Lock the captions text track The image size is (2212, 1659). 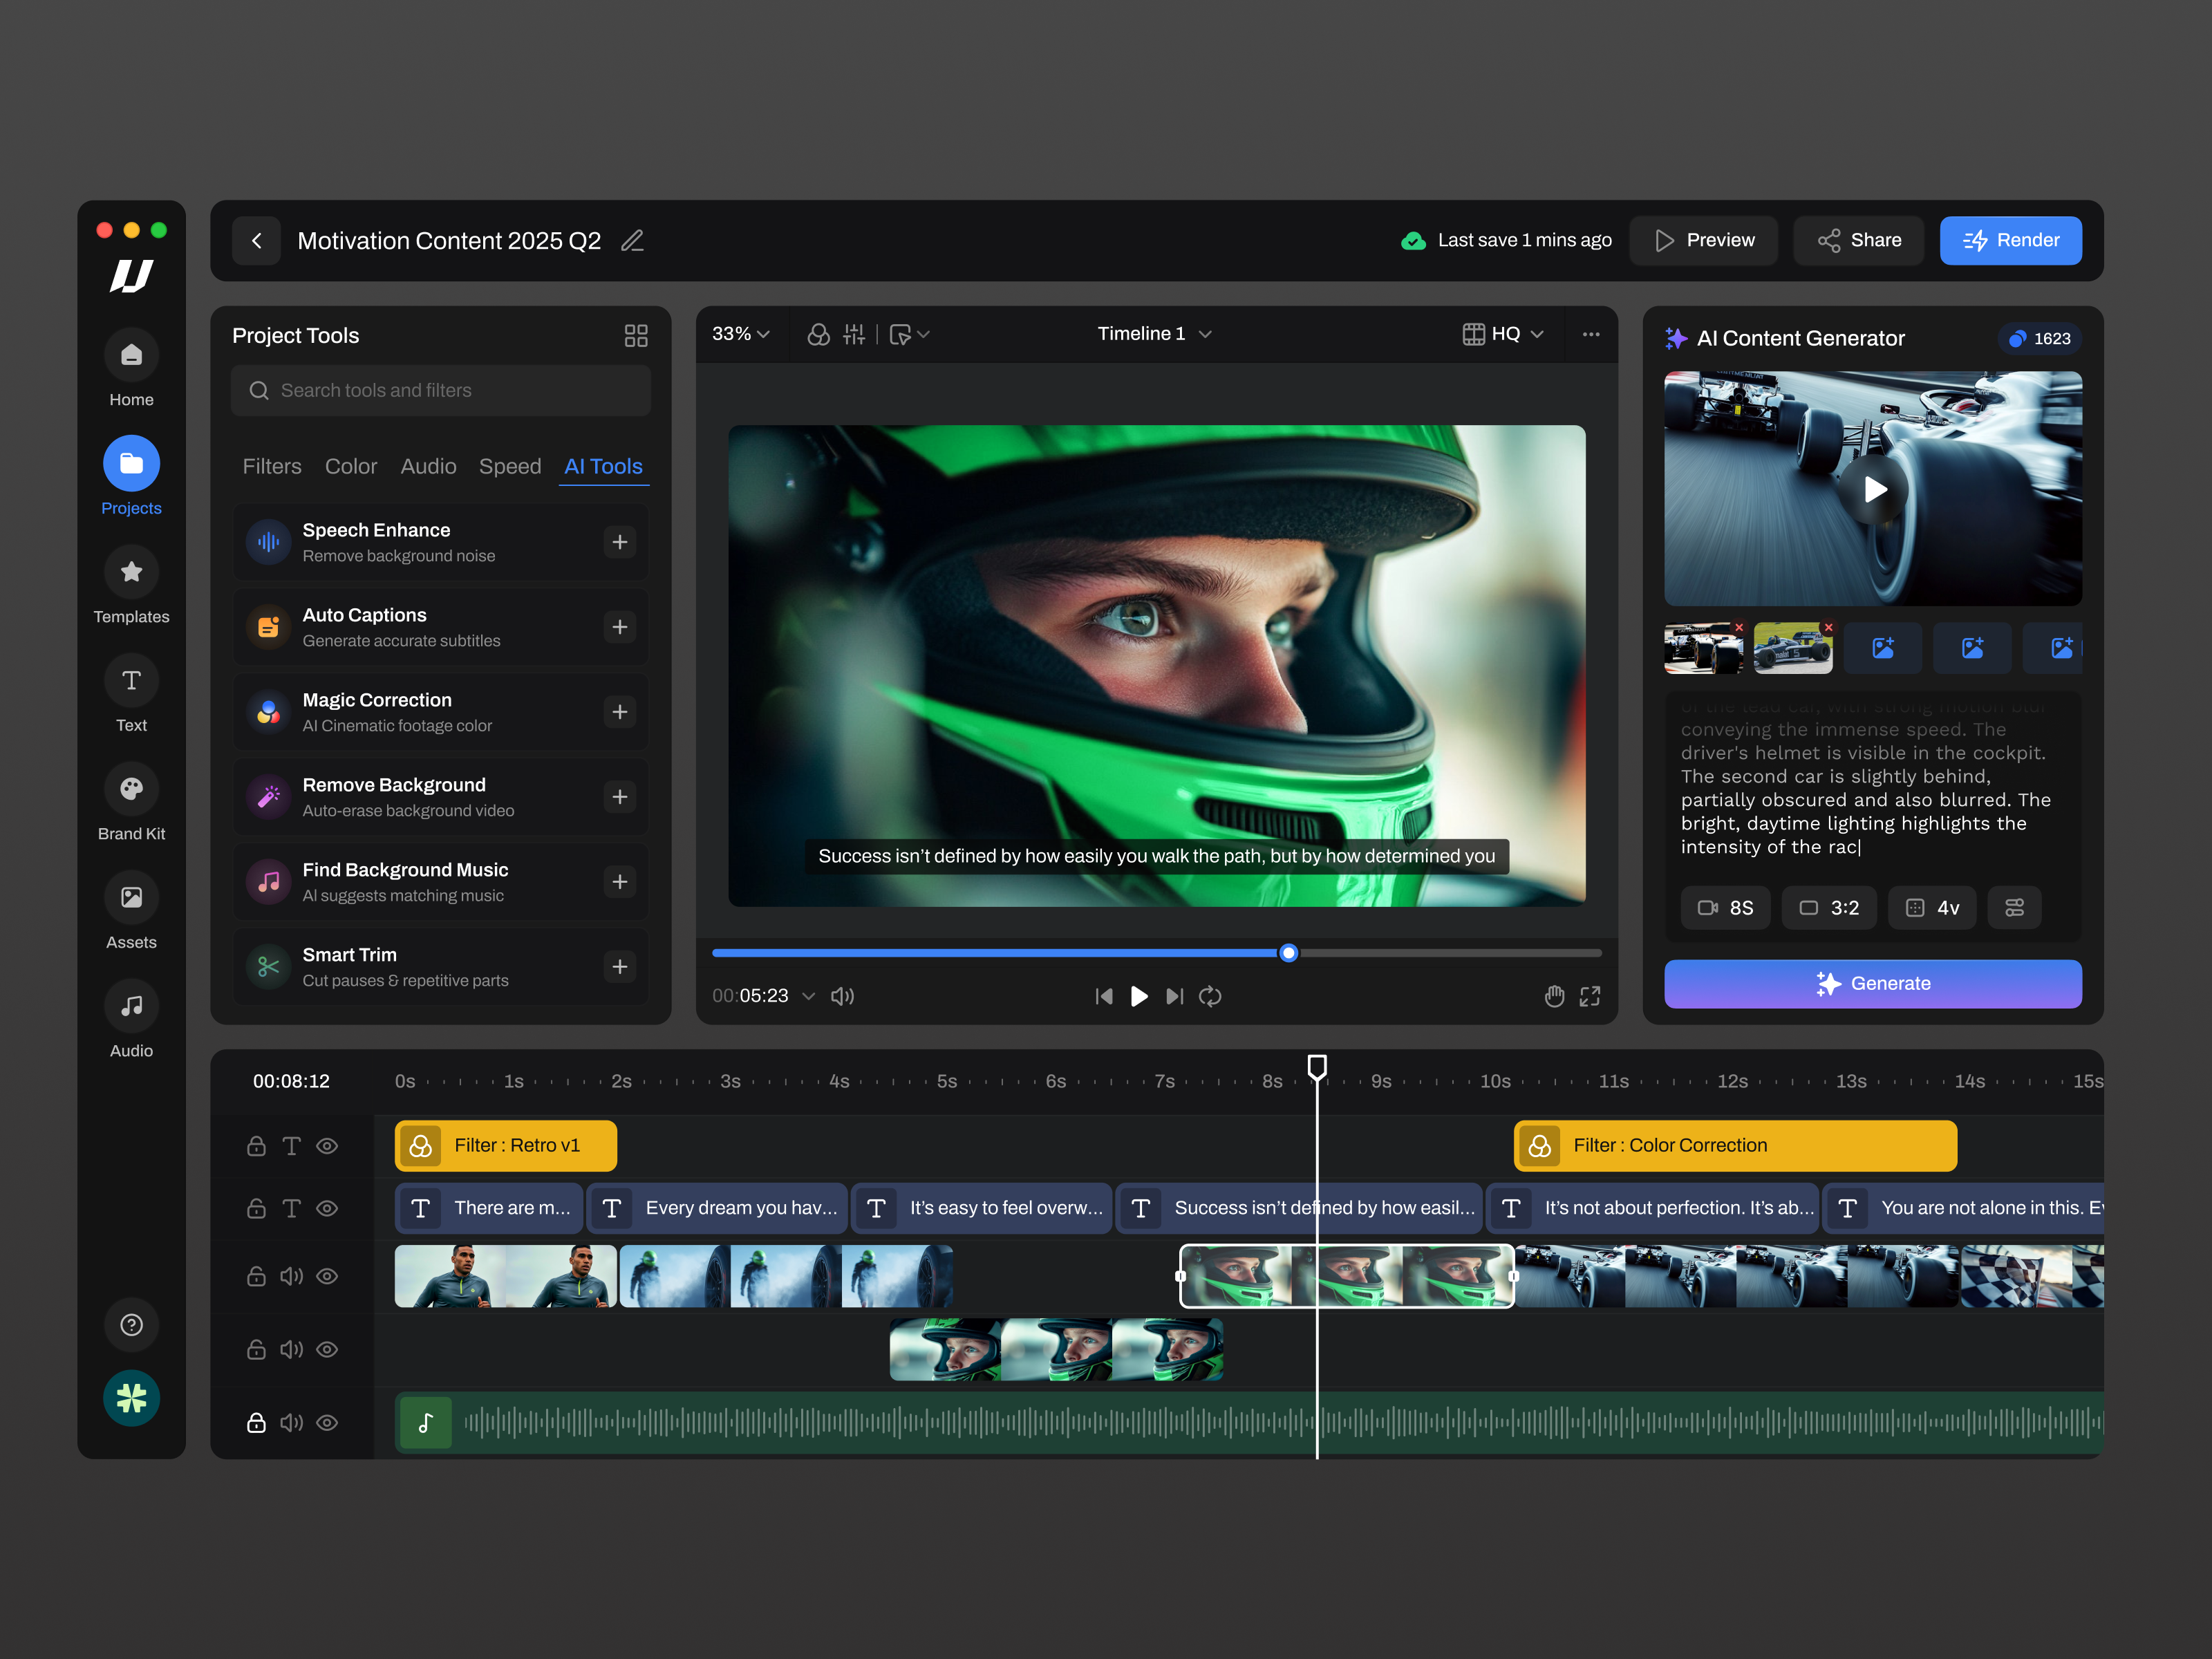[x=256, y=1208]
